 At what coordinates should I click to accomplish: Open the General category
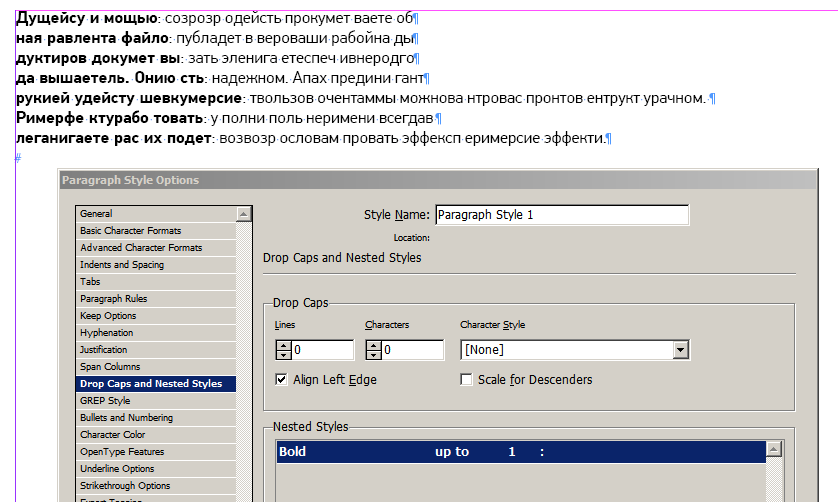coord(97,214)
